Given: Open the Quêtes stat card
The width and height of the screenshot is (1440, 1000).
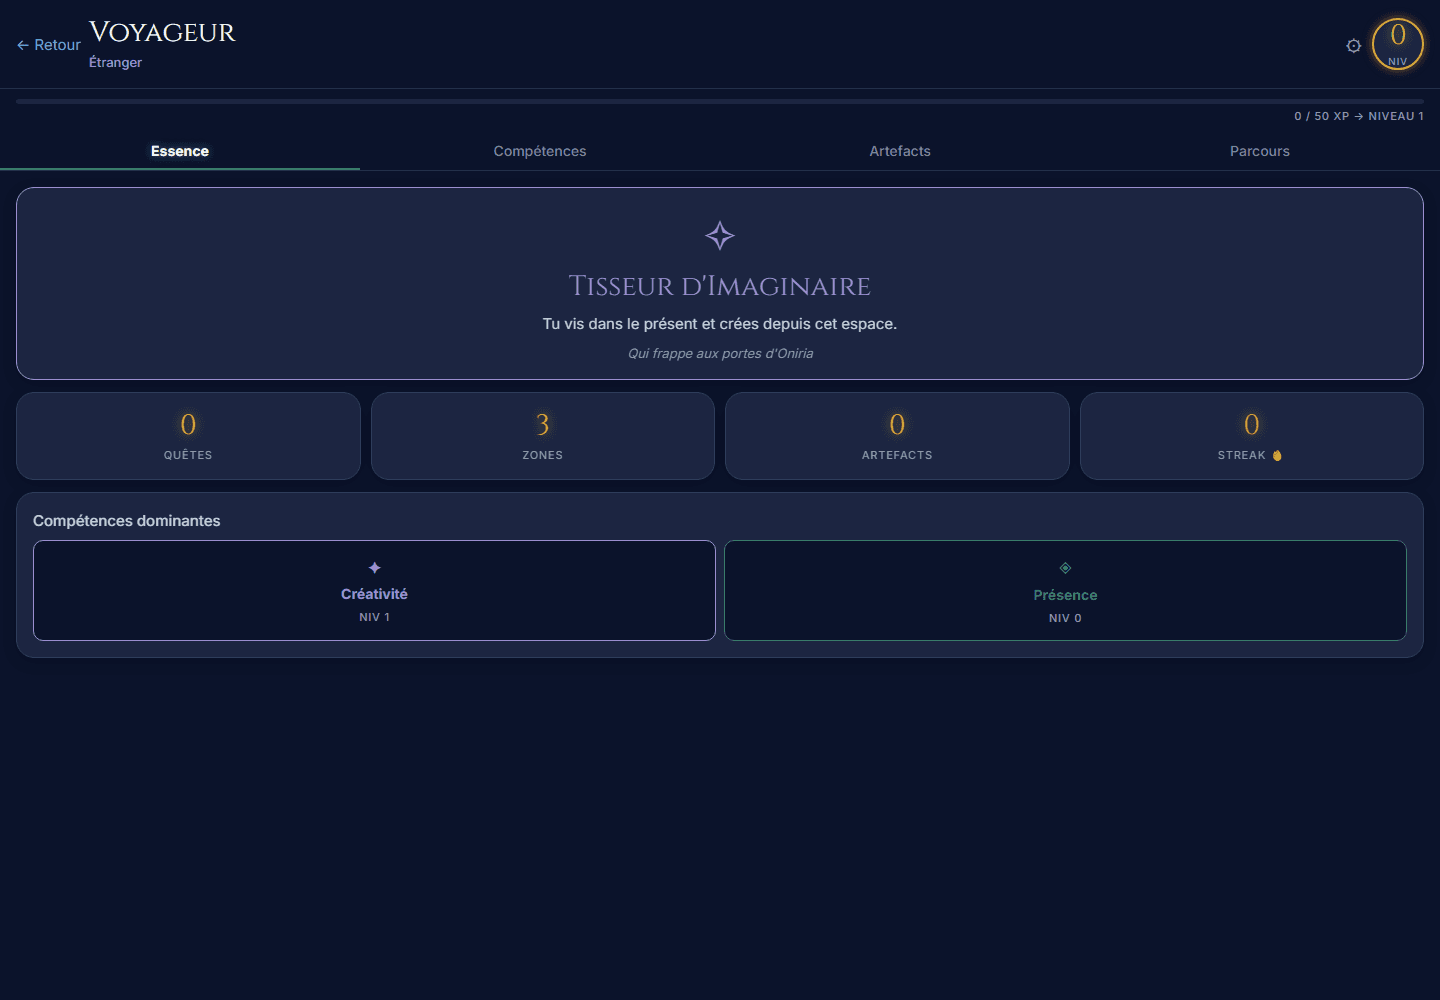Looking at the screenshot, I should click(x=188, y=436).
